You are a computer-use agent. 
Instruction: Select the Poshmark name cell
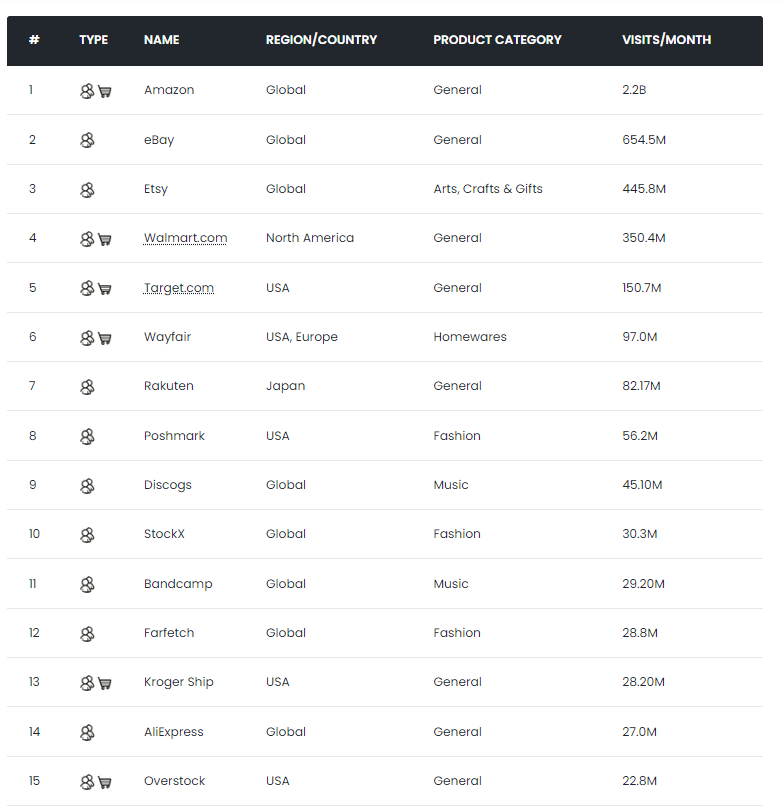point(174,436)
